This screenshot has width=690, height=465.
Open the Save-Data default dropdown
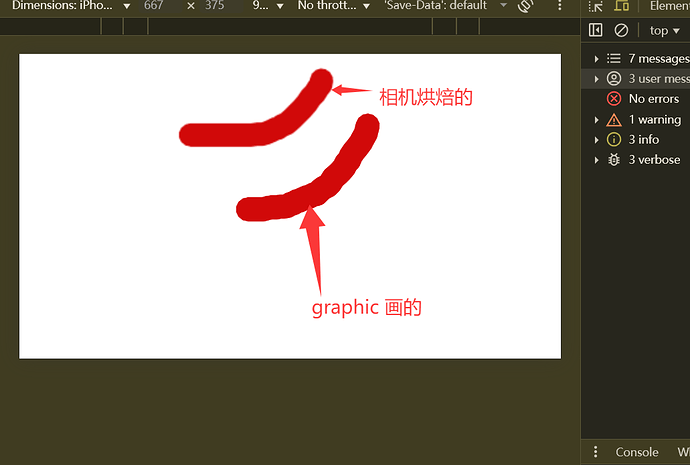(x=445, y=6)
